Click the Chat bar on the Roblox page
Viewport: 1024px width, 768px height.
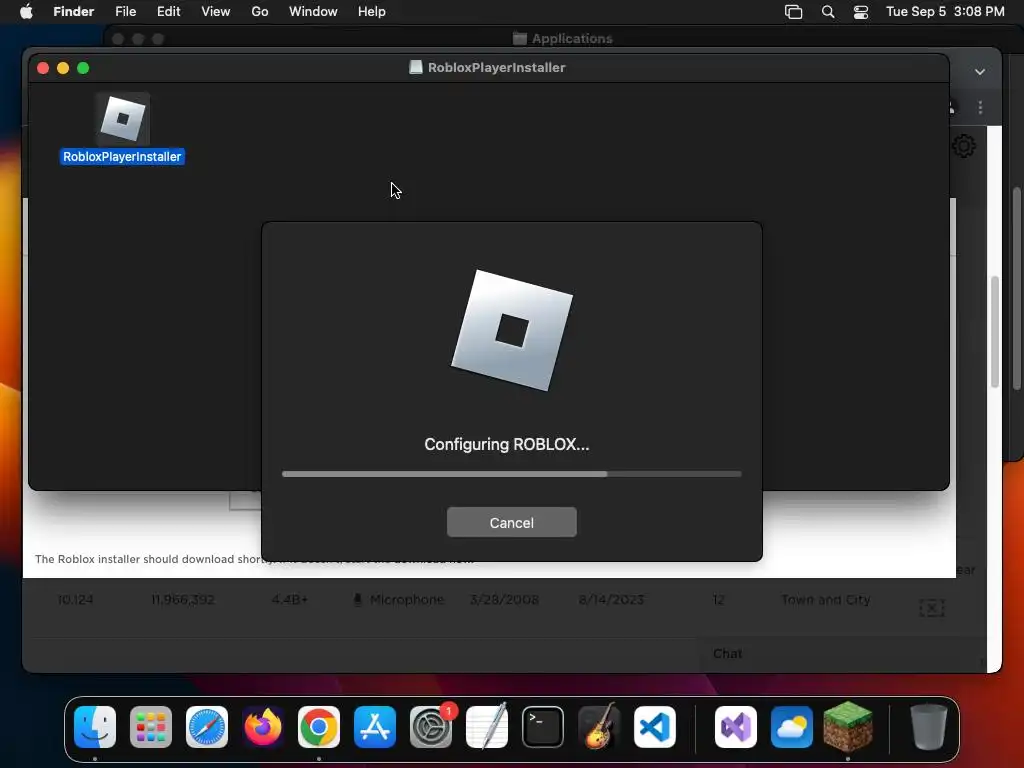point(844,654)
